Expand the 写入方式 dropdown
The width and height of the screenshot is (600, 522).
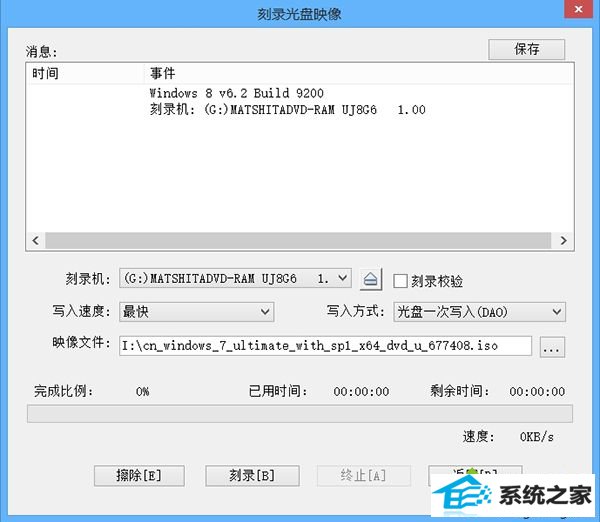479,312
